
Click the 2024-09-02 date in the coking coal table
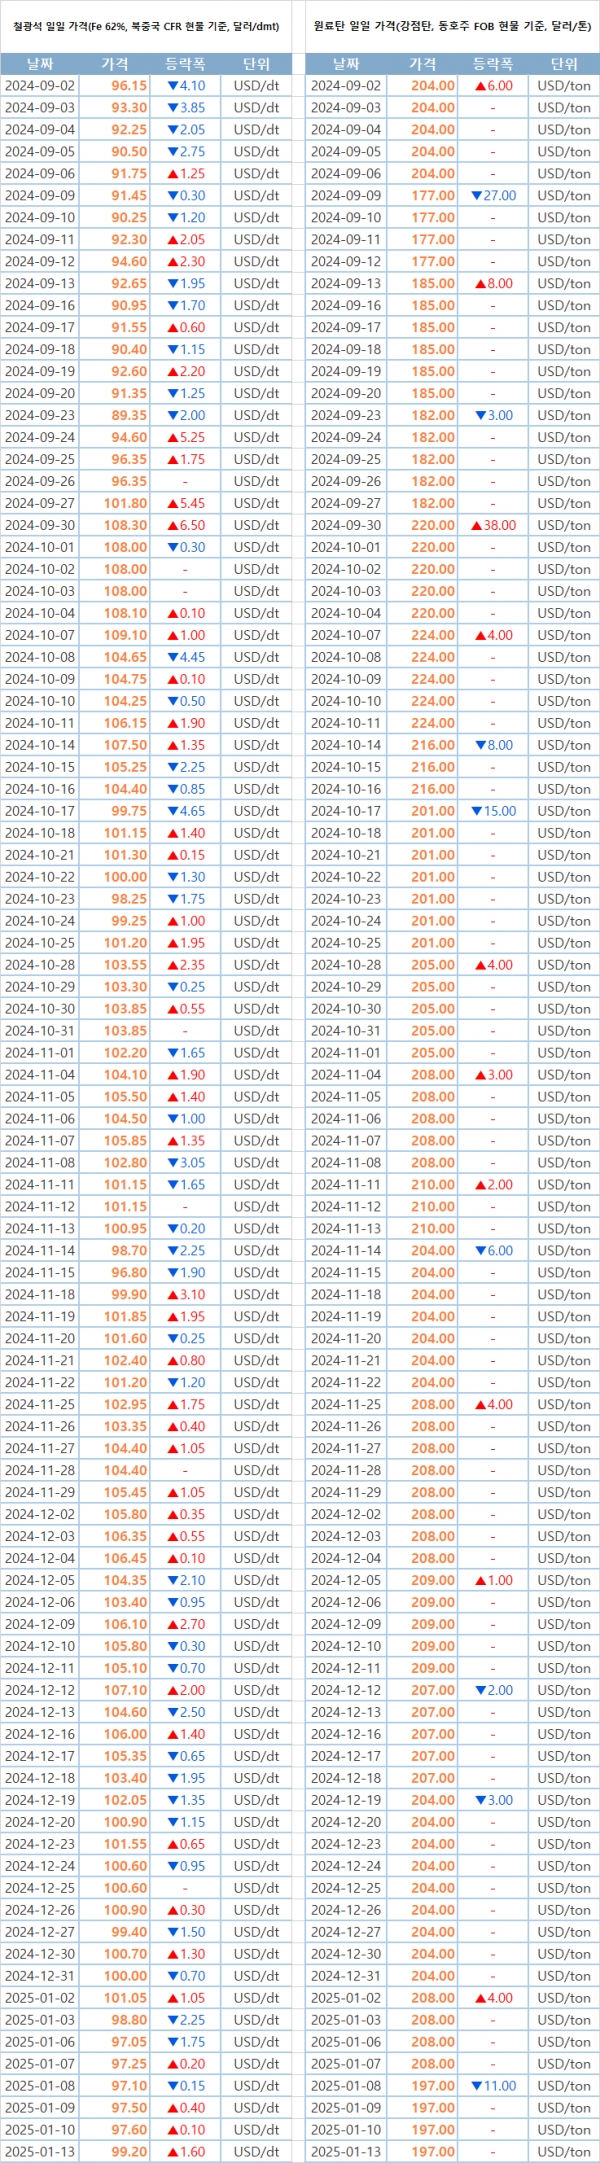click(x=346, y=86)
